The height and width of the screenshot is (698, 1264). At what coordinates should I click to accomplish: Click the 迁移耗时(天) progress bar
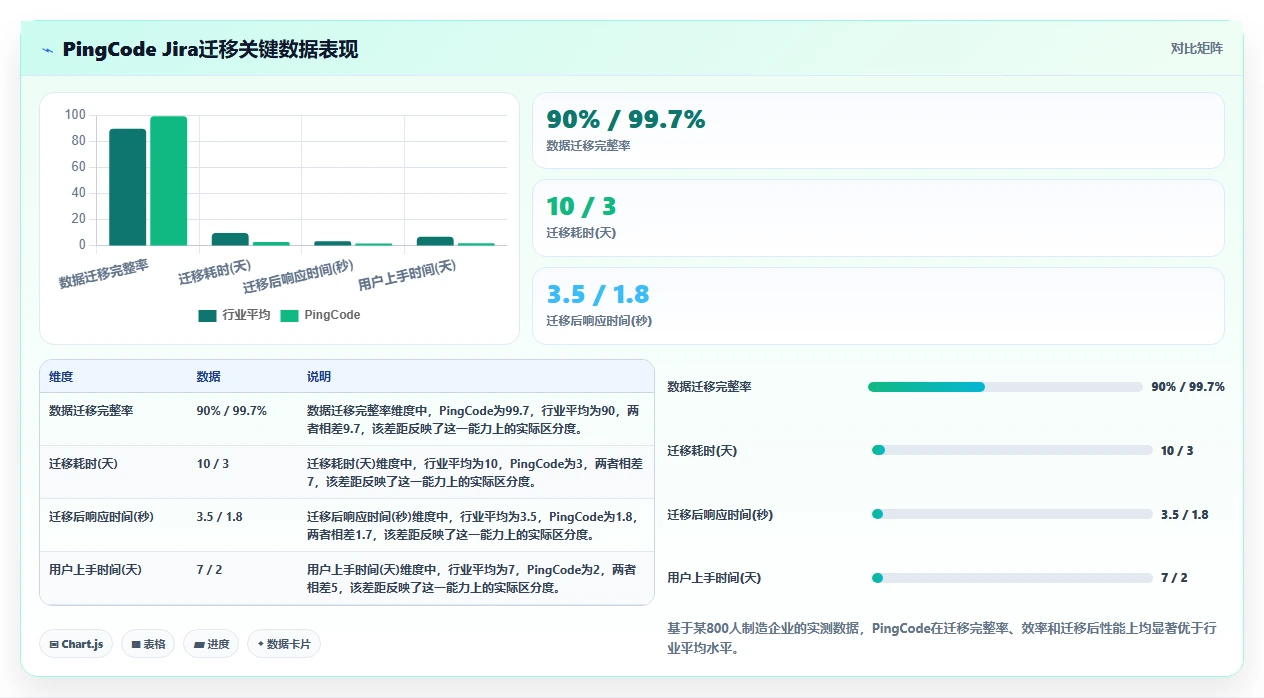[x=1012, y=450]
